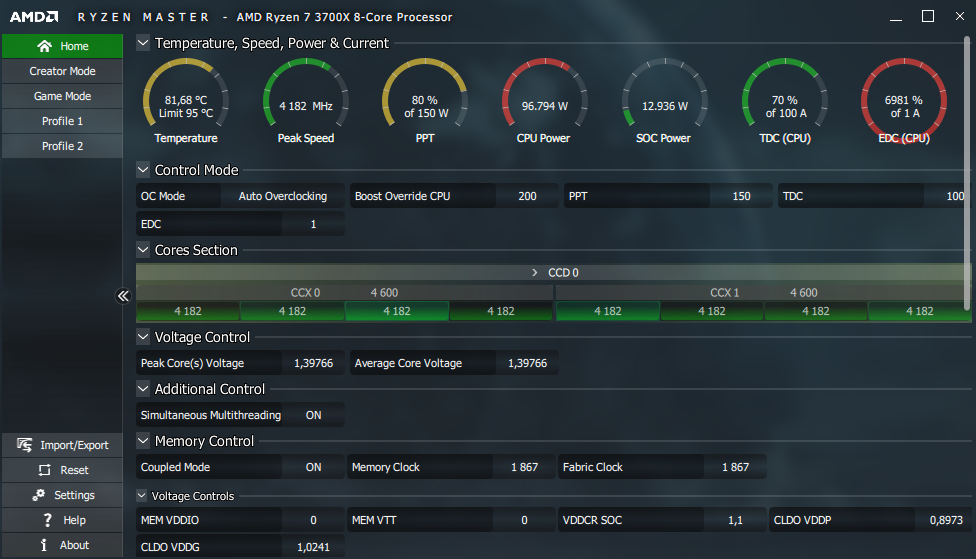Select Profile 1
This screenshot has width=976, height=559.
coord(62,121)
